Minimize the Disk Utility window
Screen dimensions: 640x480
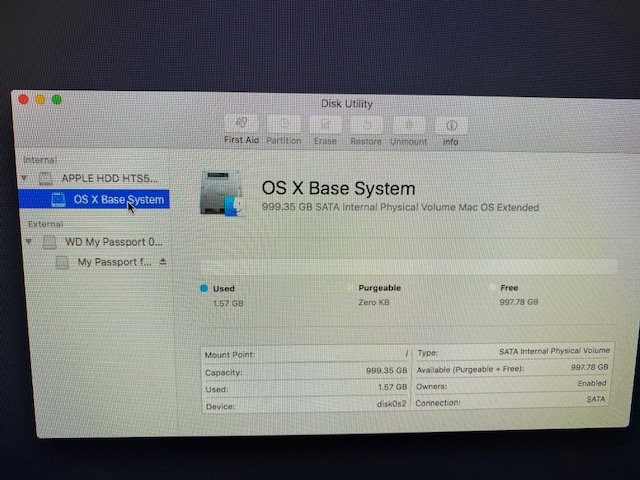click(40, 99)
